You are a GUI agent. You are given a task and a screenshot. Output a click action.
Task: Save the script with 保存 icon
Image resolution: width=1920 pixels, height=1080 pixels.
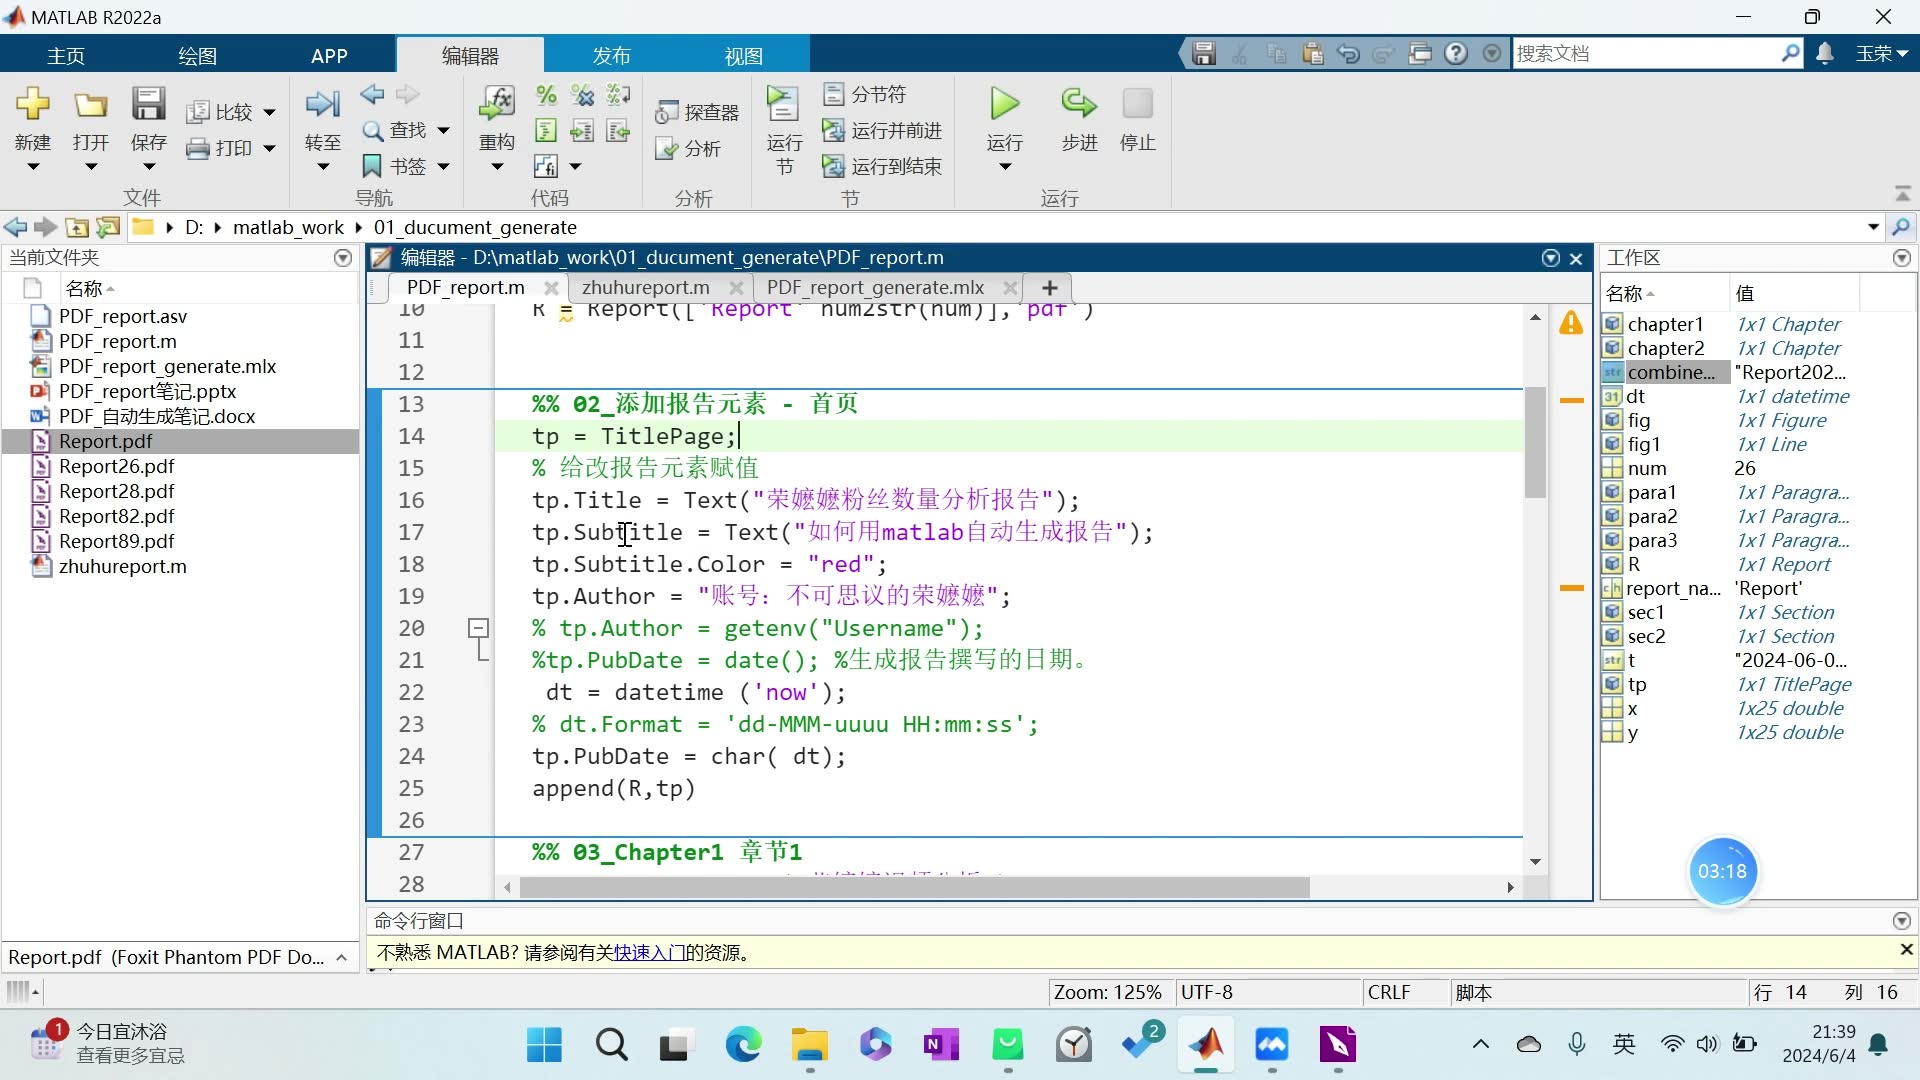pyautogui.click(x=148, y=105)
